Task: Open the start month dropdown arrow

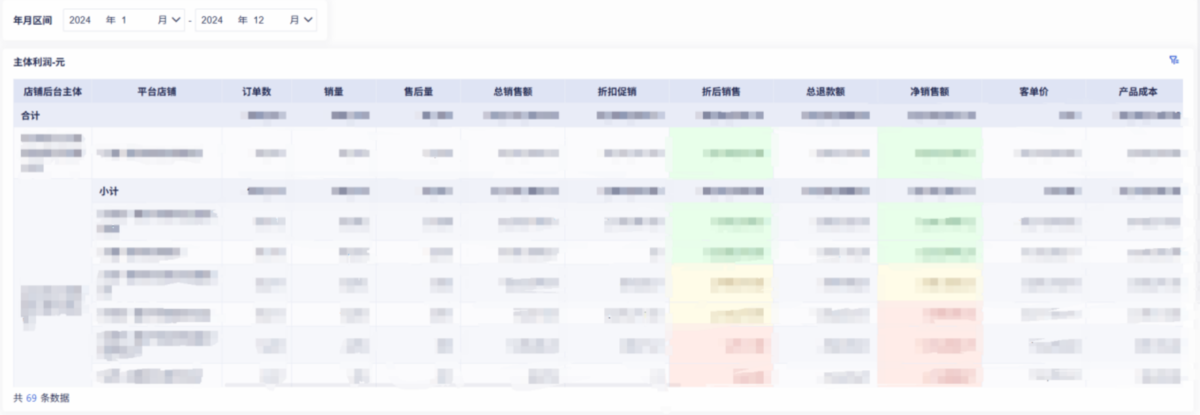Action: pyautogui.click(x=176, y=20)
